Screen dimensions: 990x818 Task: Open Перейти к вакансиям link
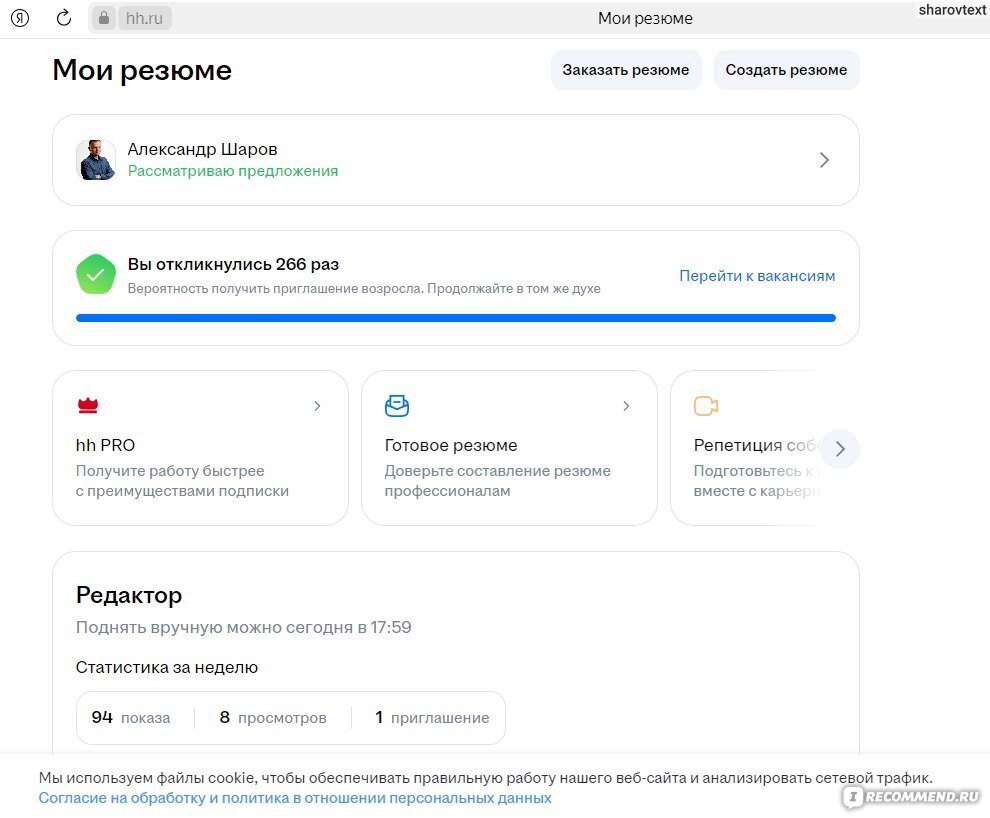tap(757, 275)
